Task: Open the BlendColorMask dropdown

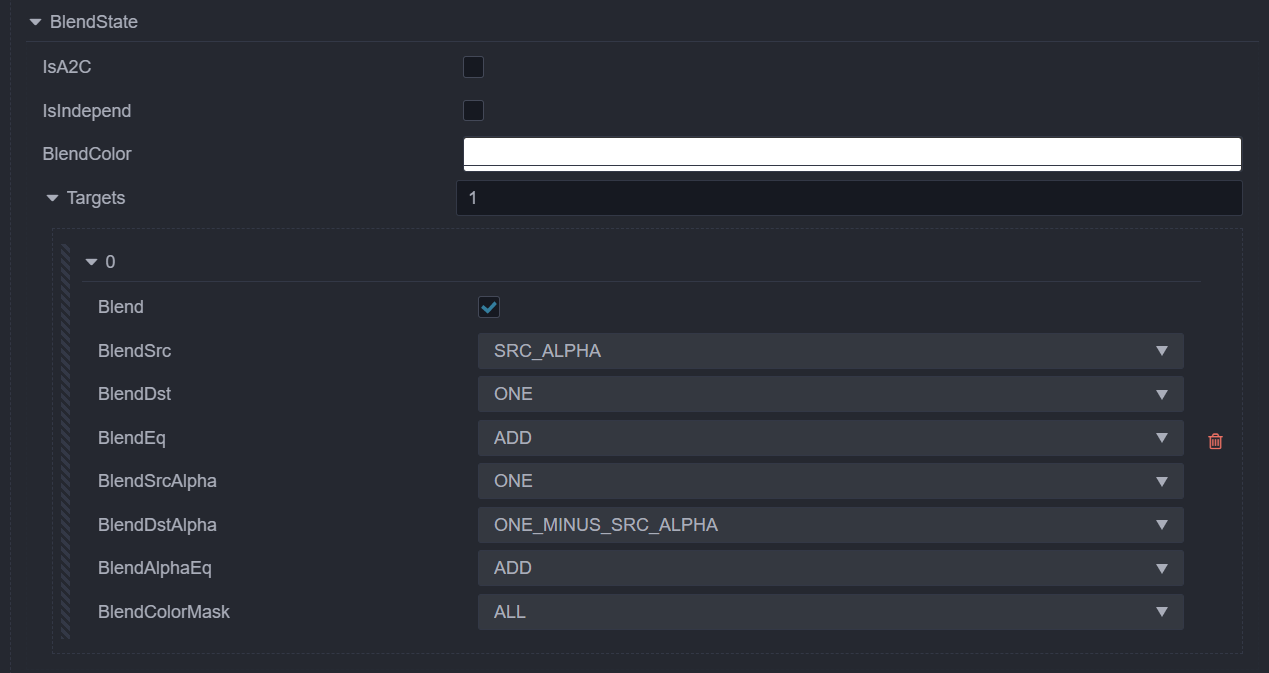Action: point(830,612)
